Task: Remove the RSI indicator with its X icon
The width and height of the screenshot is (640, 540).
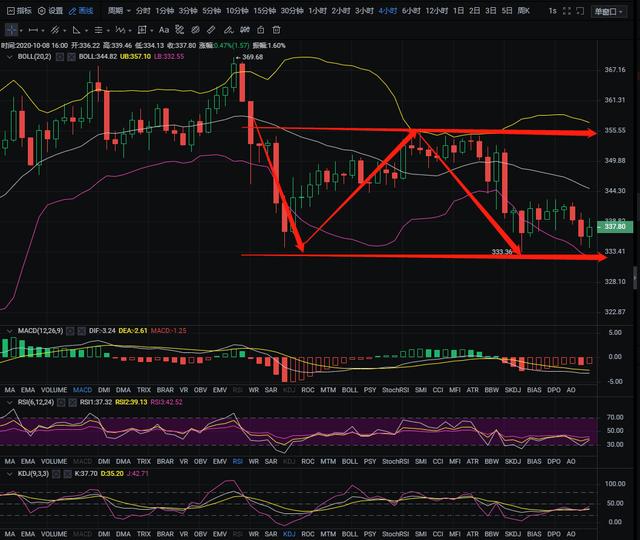Action: click(72, 402)
